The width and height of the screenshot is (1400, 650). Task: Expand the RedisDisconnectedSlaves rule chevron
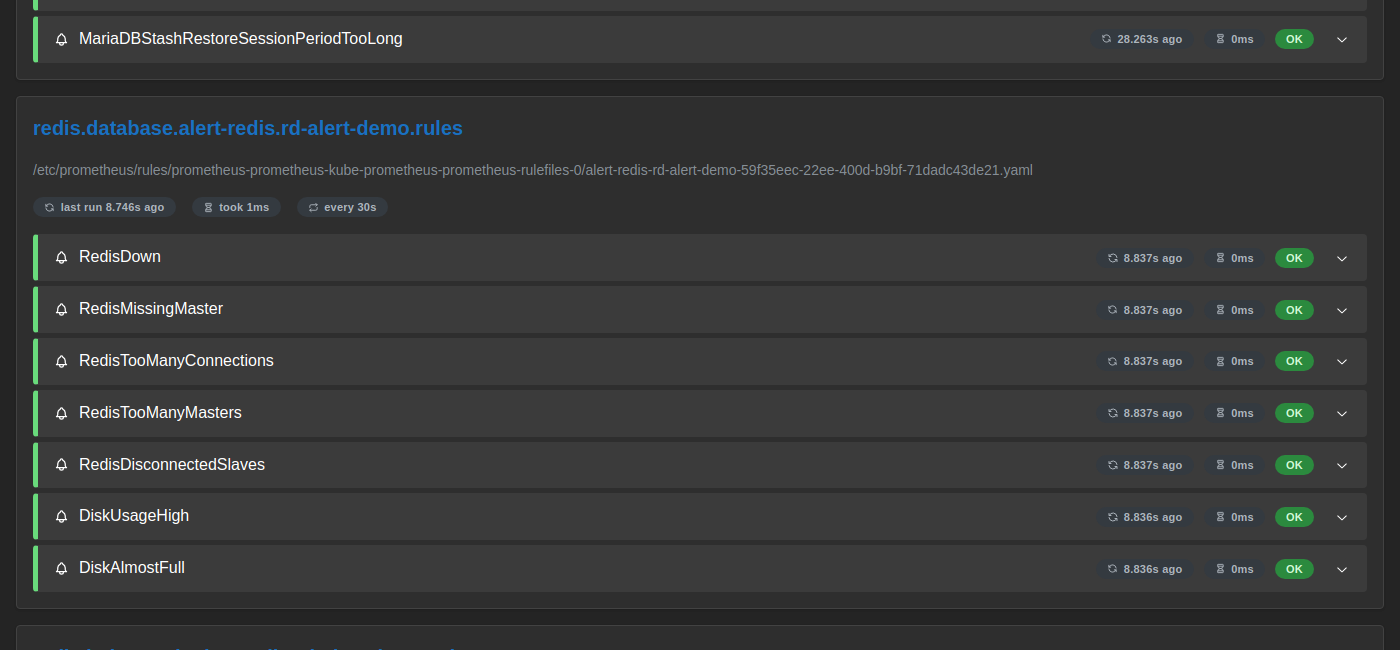[x=1342, y=465]
